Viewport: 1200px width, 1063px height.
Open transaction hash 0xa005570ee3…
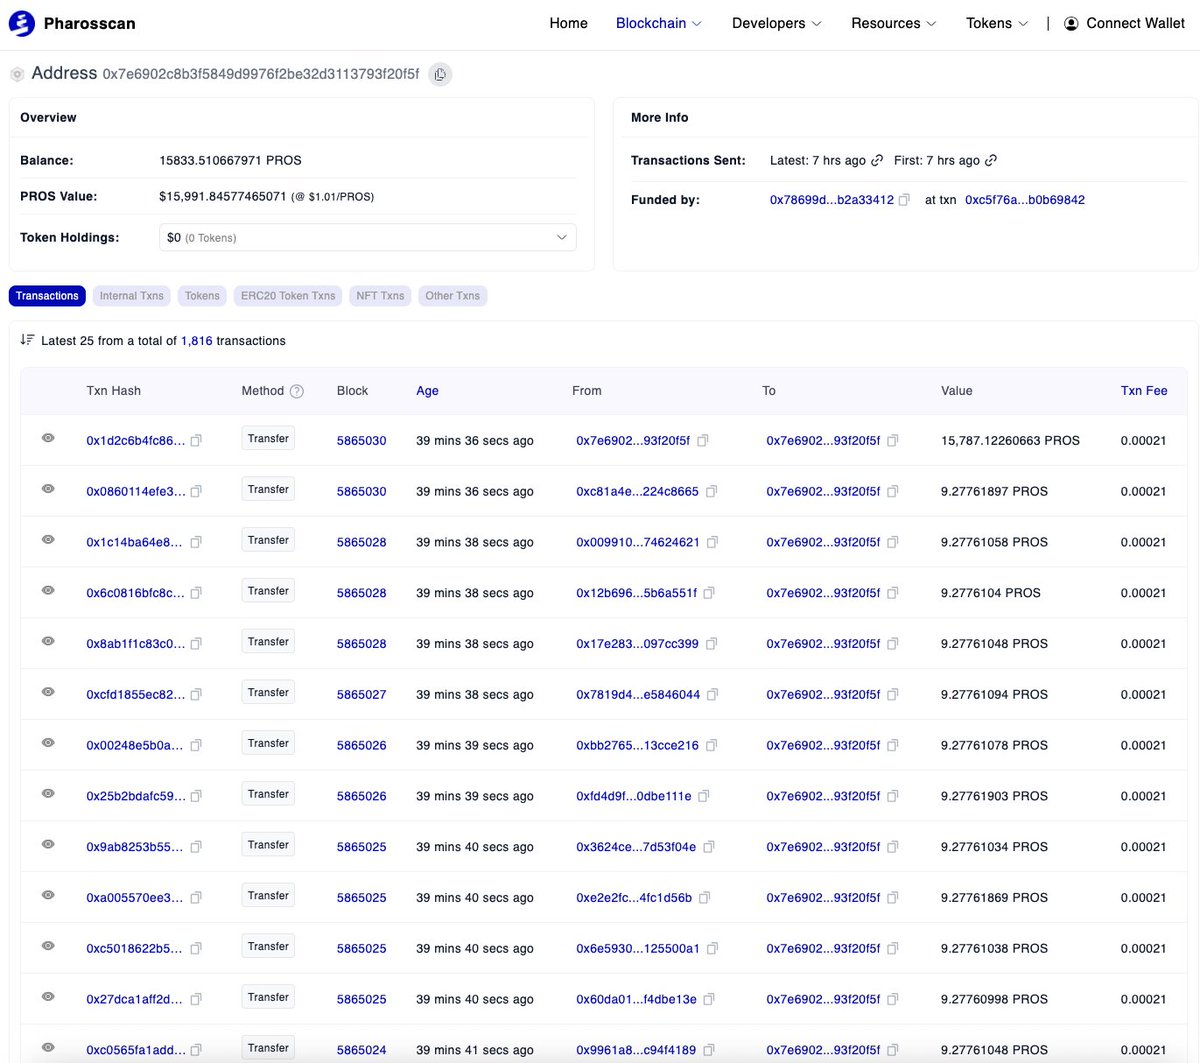135,898
